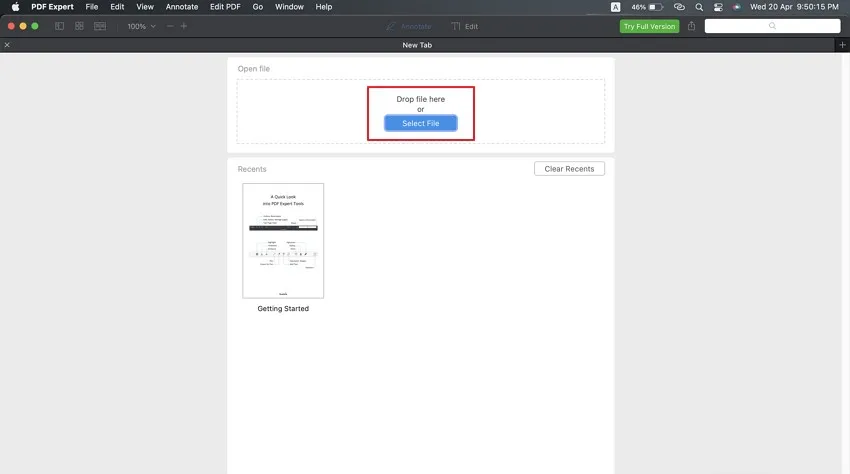Click the Getting Started file name
This screenshot has height=474, width=850.
(x=283, y=309)
